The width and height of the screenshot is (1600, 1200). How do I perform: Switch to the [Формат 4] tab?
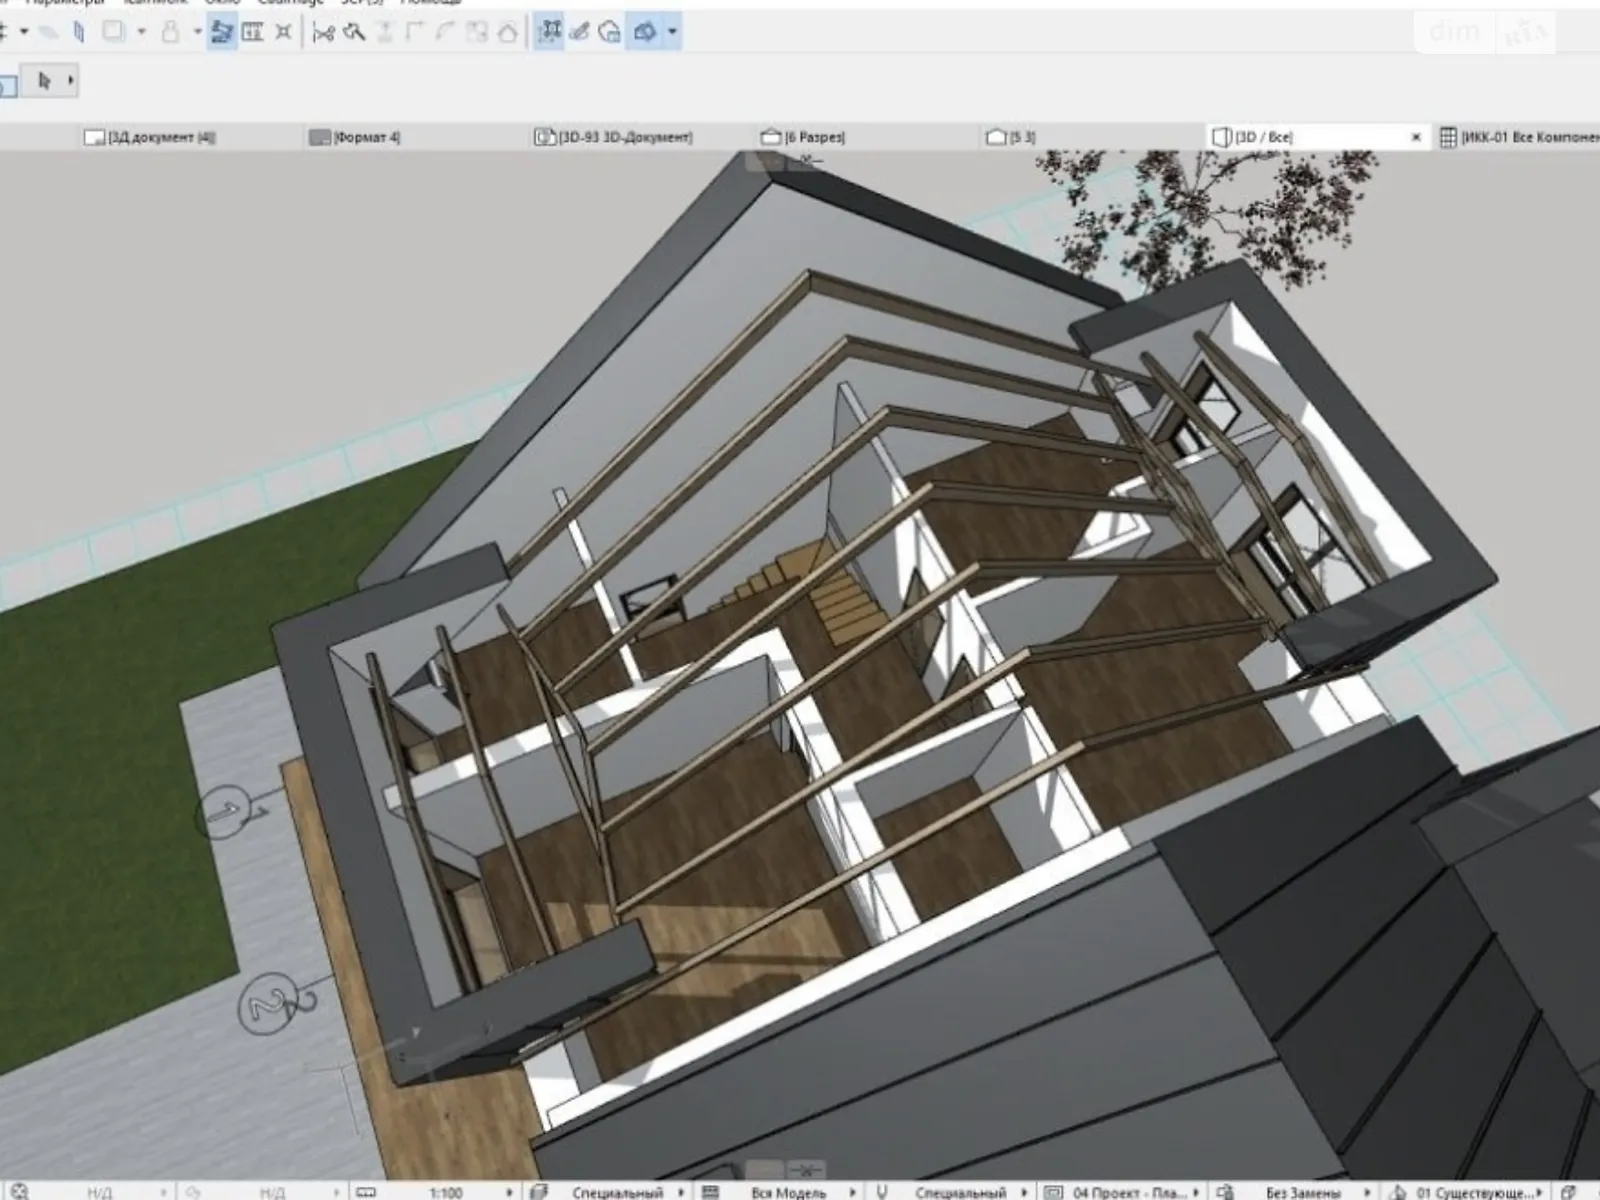(x=356, y=137)
